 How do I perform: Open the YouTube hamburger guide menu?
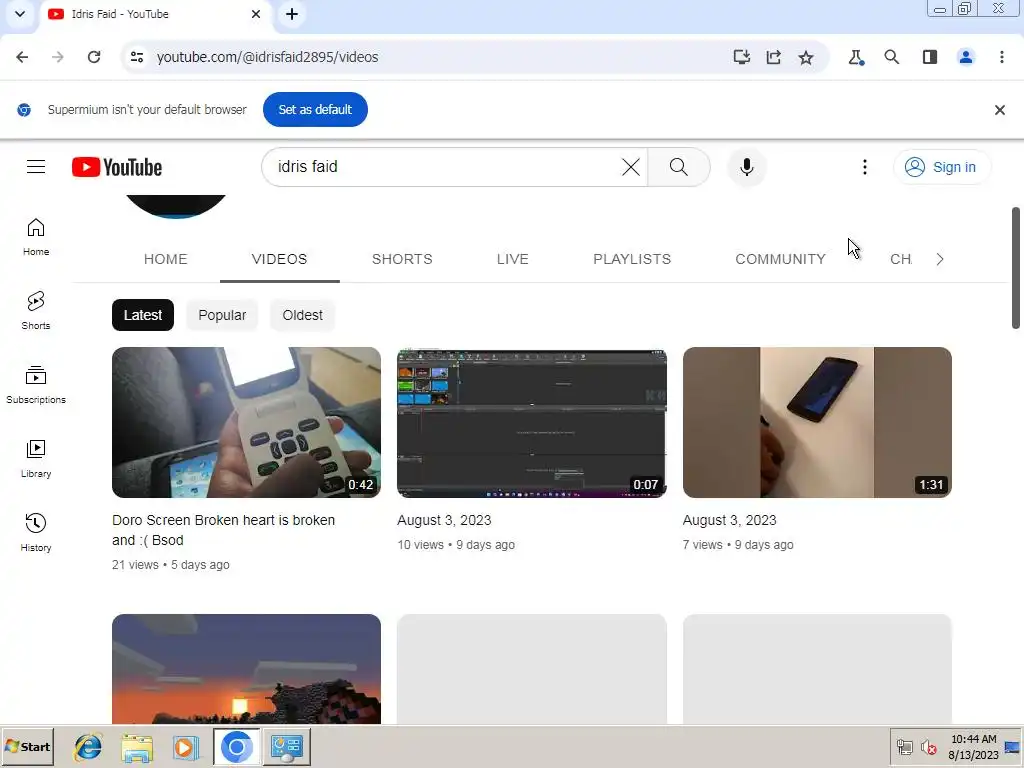click(x=36, y=167)
